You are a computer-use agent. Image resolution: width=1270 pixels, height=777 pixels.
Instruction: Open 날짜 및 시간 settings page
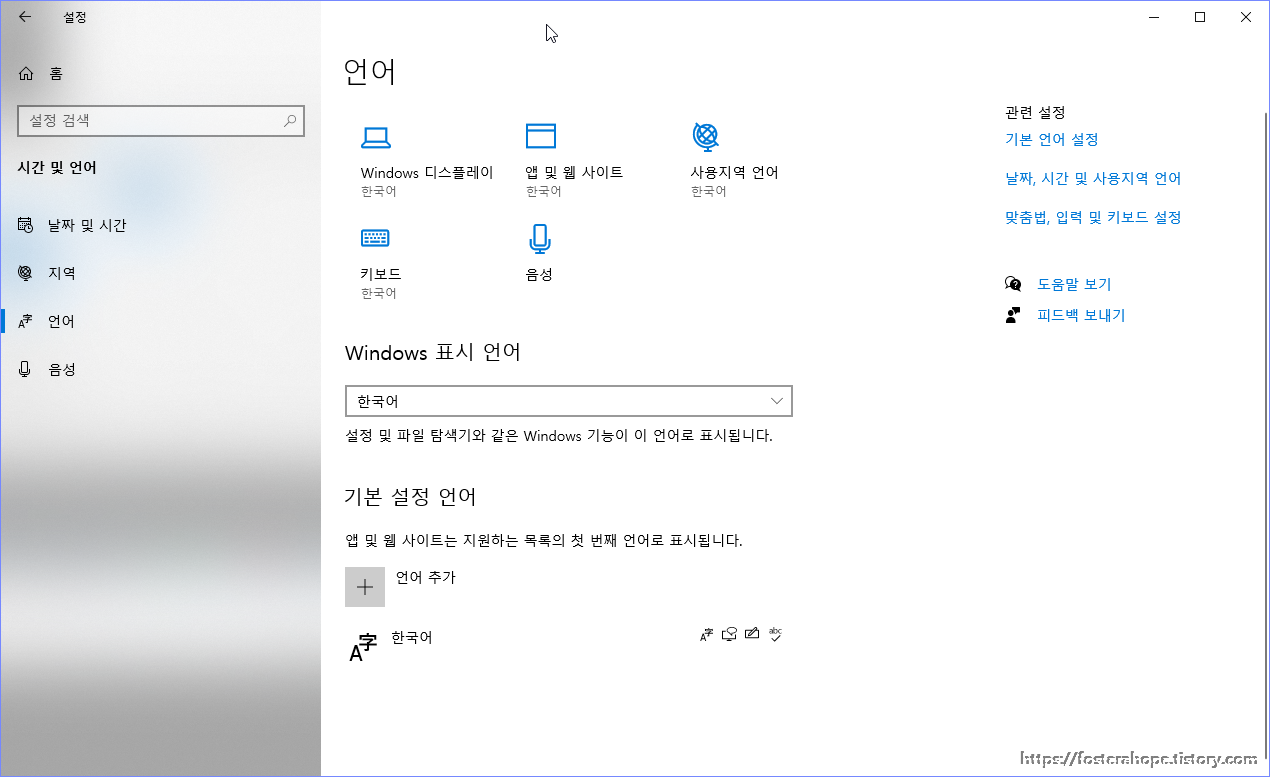pos(160,226)
